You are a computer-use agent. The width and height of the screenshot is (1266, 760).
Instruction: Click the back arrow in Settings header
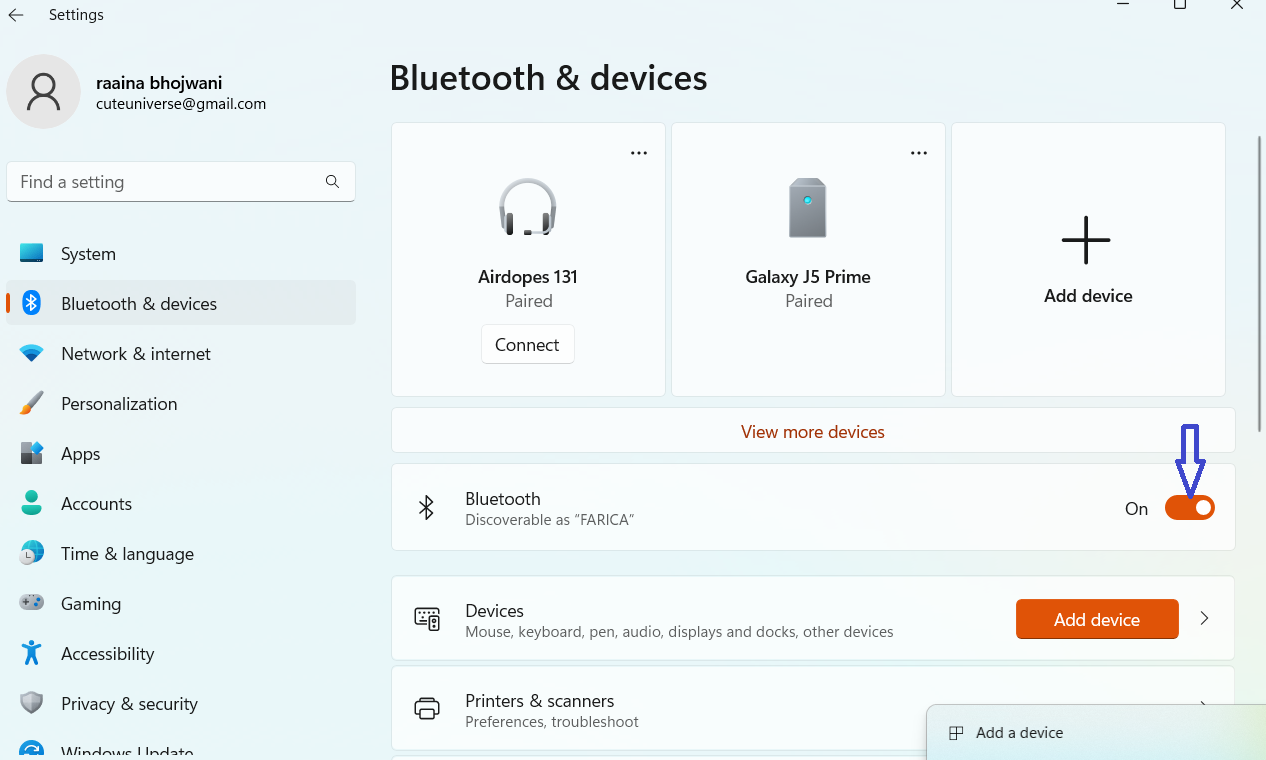click(x=16, y=15)
